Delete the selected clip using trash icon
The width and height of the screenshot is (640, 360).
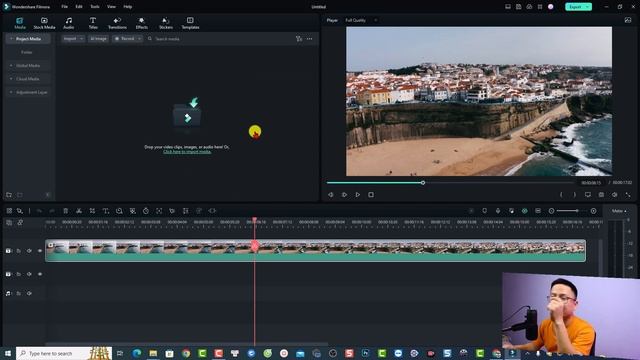(65, 211)
